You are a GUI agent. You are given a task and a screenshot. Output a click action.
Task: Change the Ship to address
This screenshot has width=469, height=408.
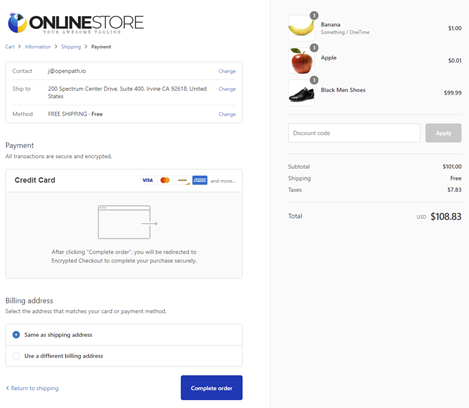[x=227, y=89]
